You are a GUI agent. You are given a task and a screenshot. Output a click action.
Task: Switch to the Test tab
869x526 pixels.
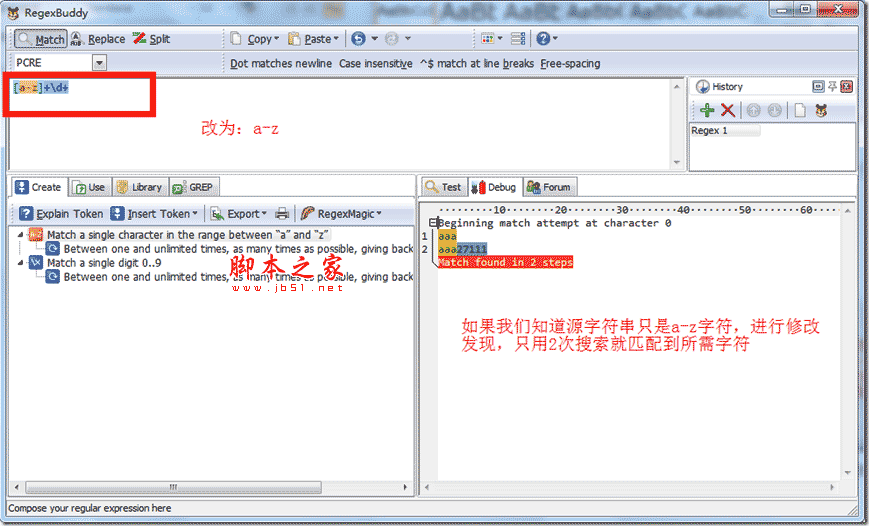pos(444,187)
